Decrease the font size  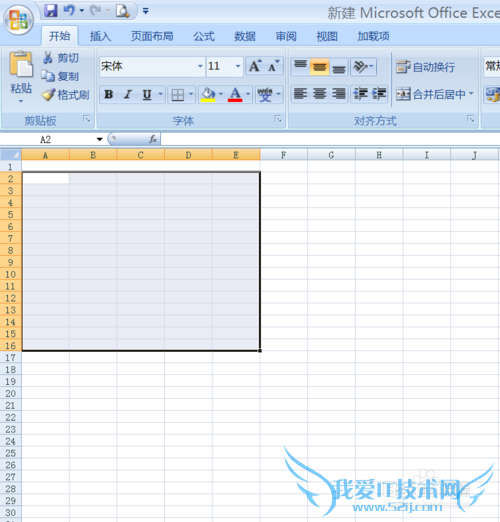pyautogui.click(x=274, y=66)
